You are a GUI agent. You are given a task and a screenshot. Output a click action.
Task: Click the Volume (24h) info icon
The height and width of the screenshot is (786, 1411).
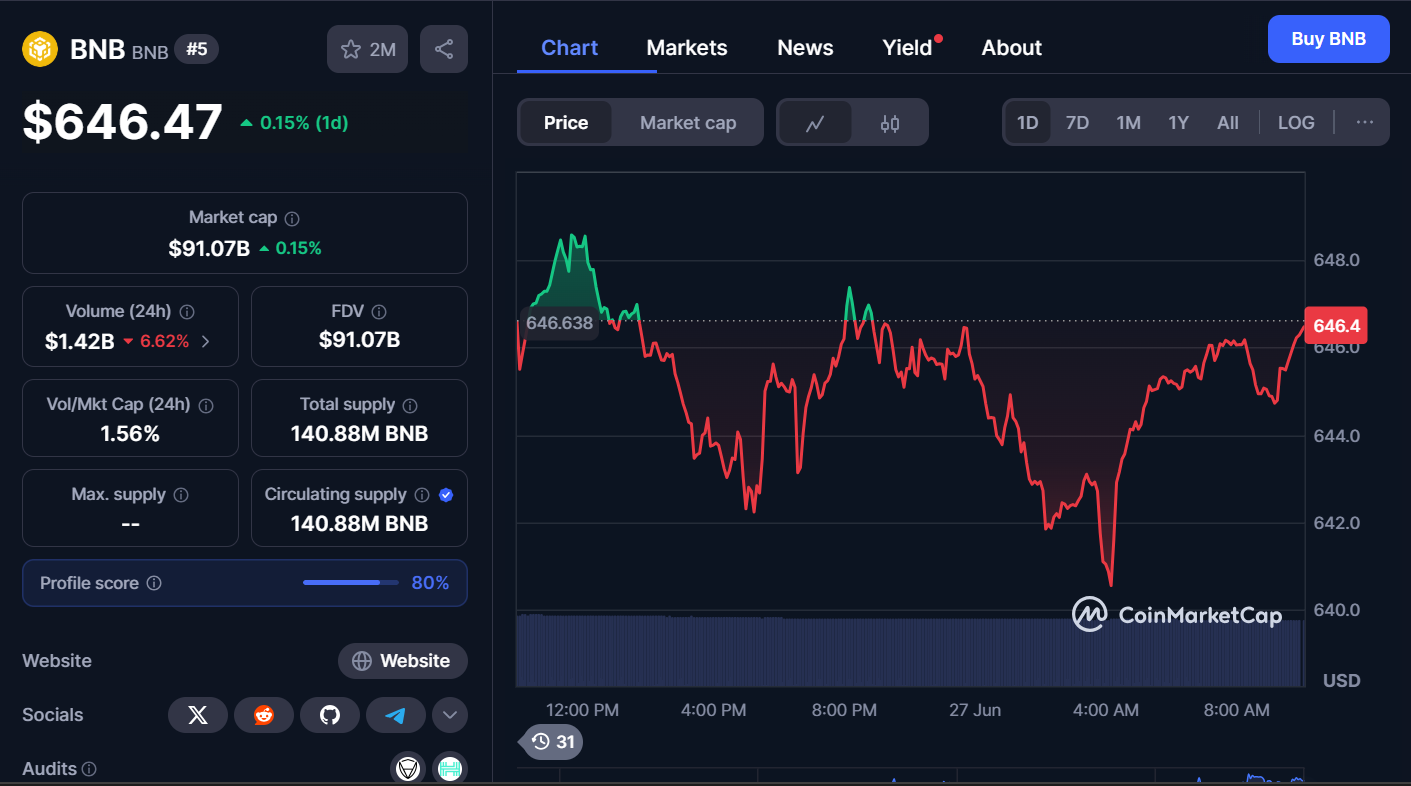187,312
